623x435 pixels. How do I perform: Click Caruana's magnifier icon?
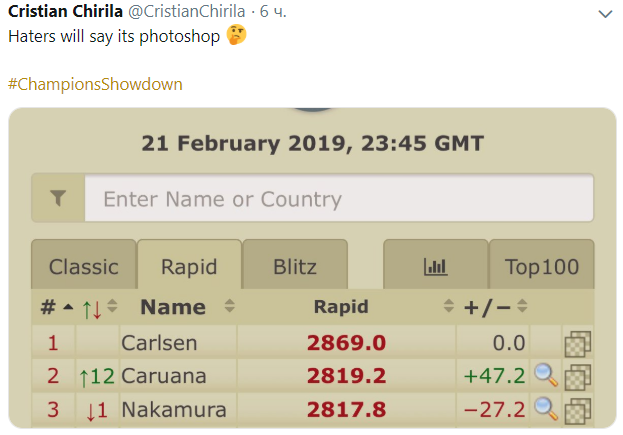[x=545, y=375]
